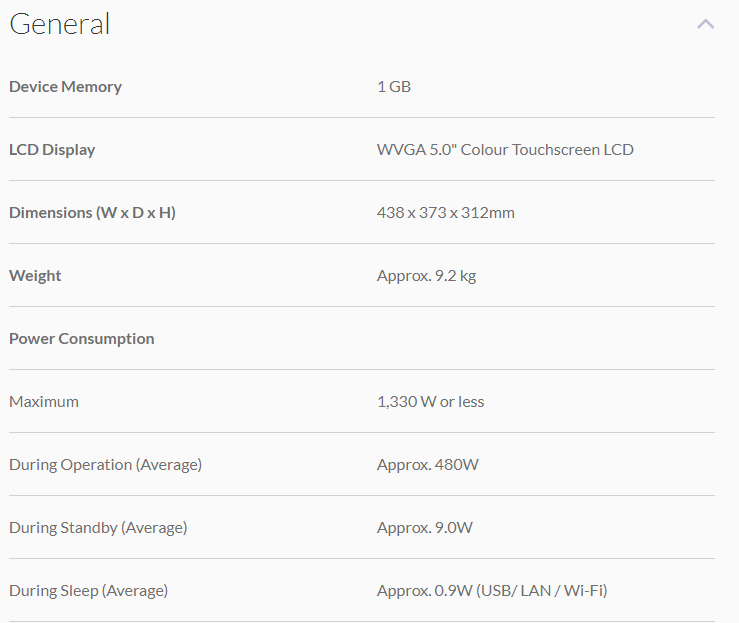Click the Maximum row label
Screen dimensions: 739x623
(x=44, y=402)
